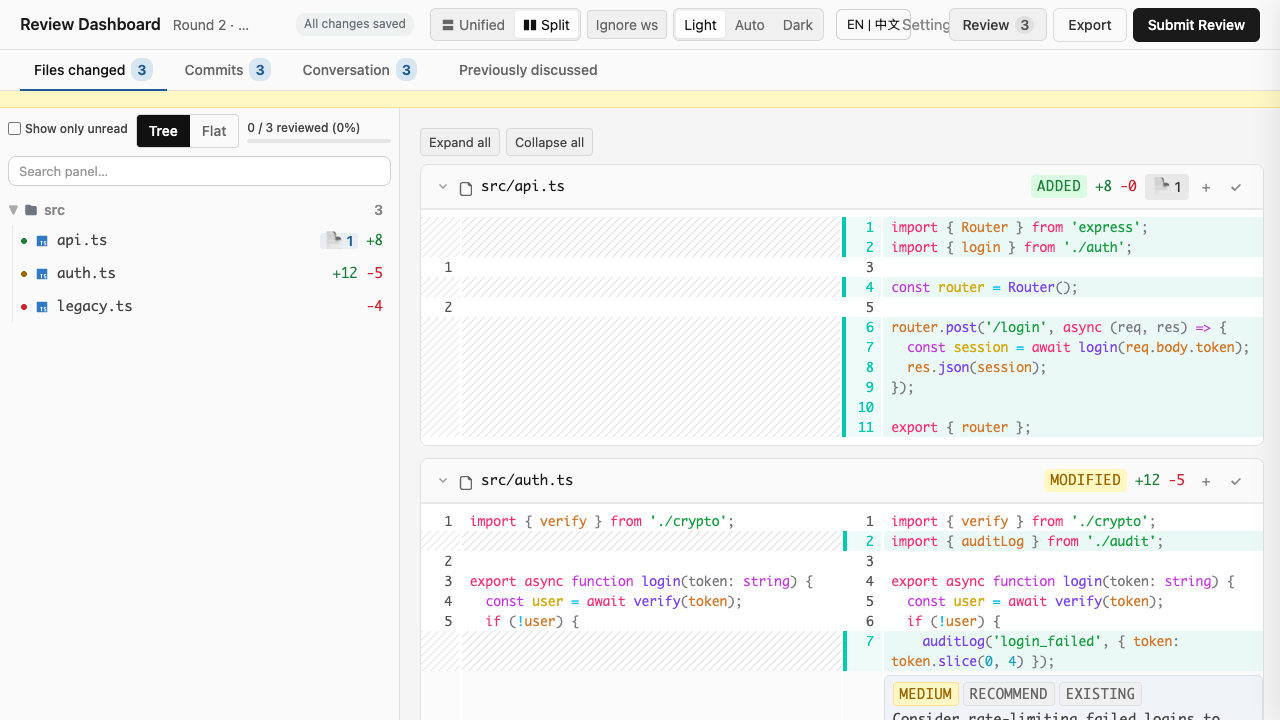1280x720 pixels.
Task: Click the +12 additions count in auth.ts header
Action: point(1147,480)
